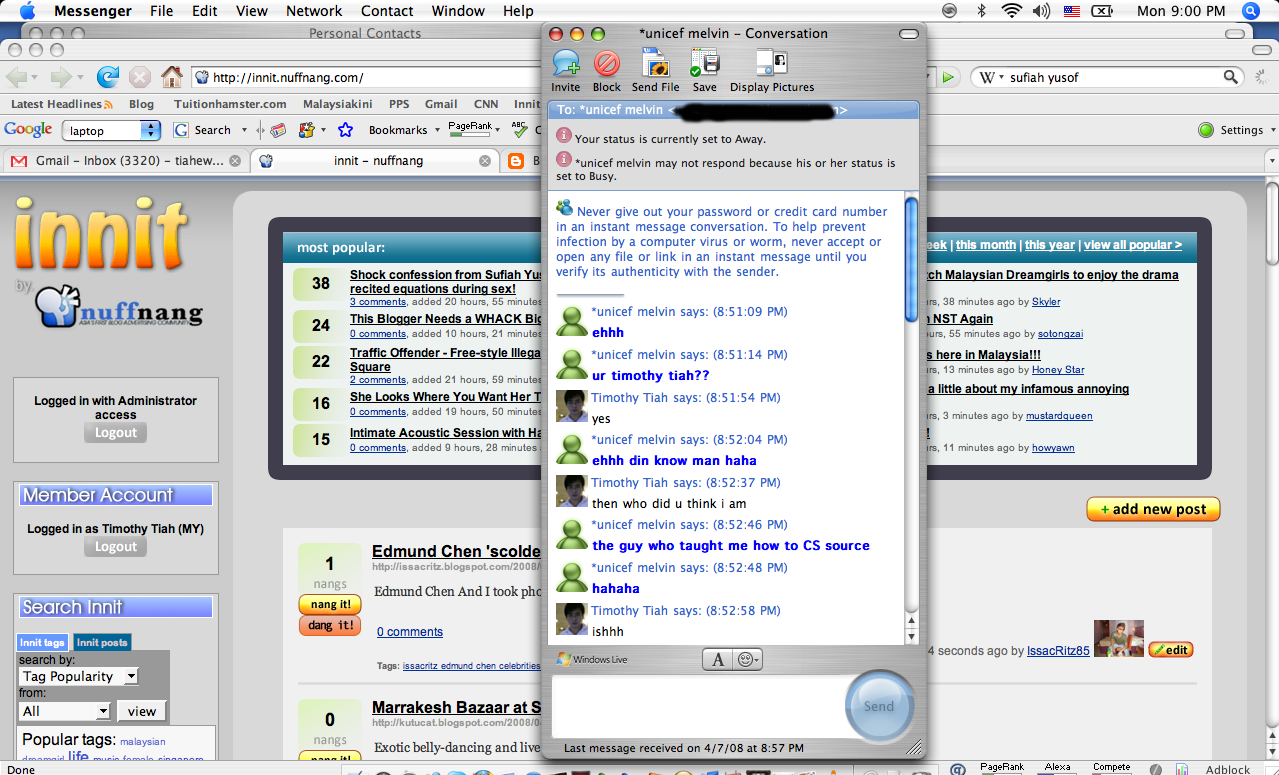Click the conversation scrollbar thumb
1279x775 pixels.
(x=911, y=260)
